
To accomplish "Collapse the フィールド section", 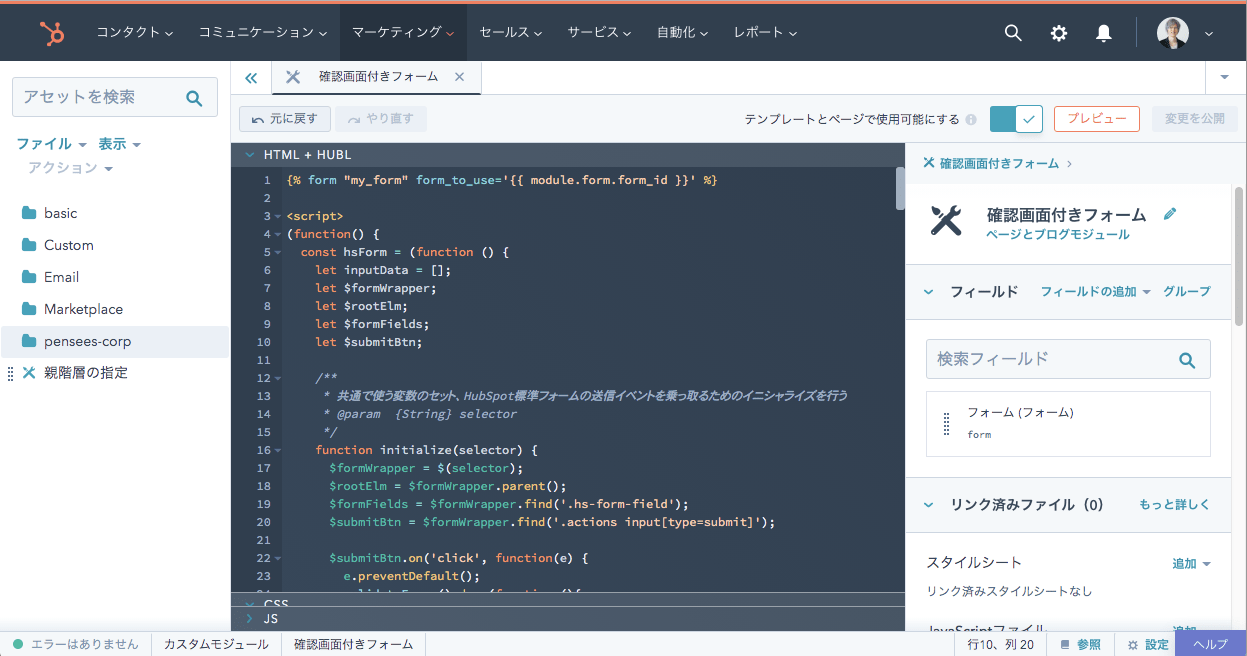I will pyautogui.click(x=927, y=292).
